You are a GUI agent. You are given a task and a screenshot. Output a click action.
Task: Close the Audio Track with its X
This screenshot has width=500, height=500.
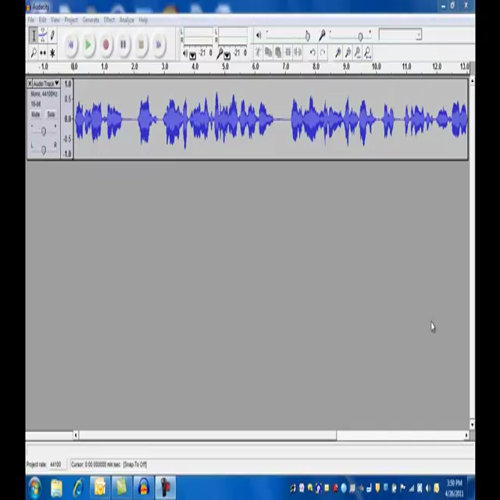coord(30,83)
